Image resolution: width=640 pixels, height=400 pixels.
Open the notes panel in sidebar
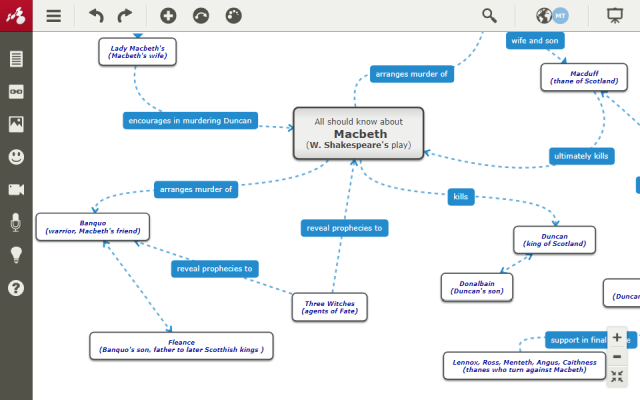click(x=16, y=59)
